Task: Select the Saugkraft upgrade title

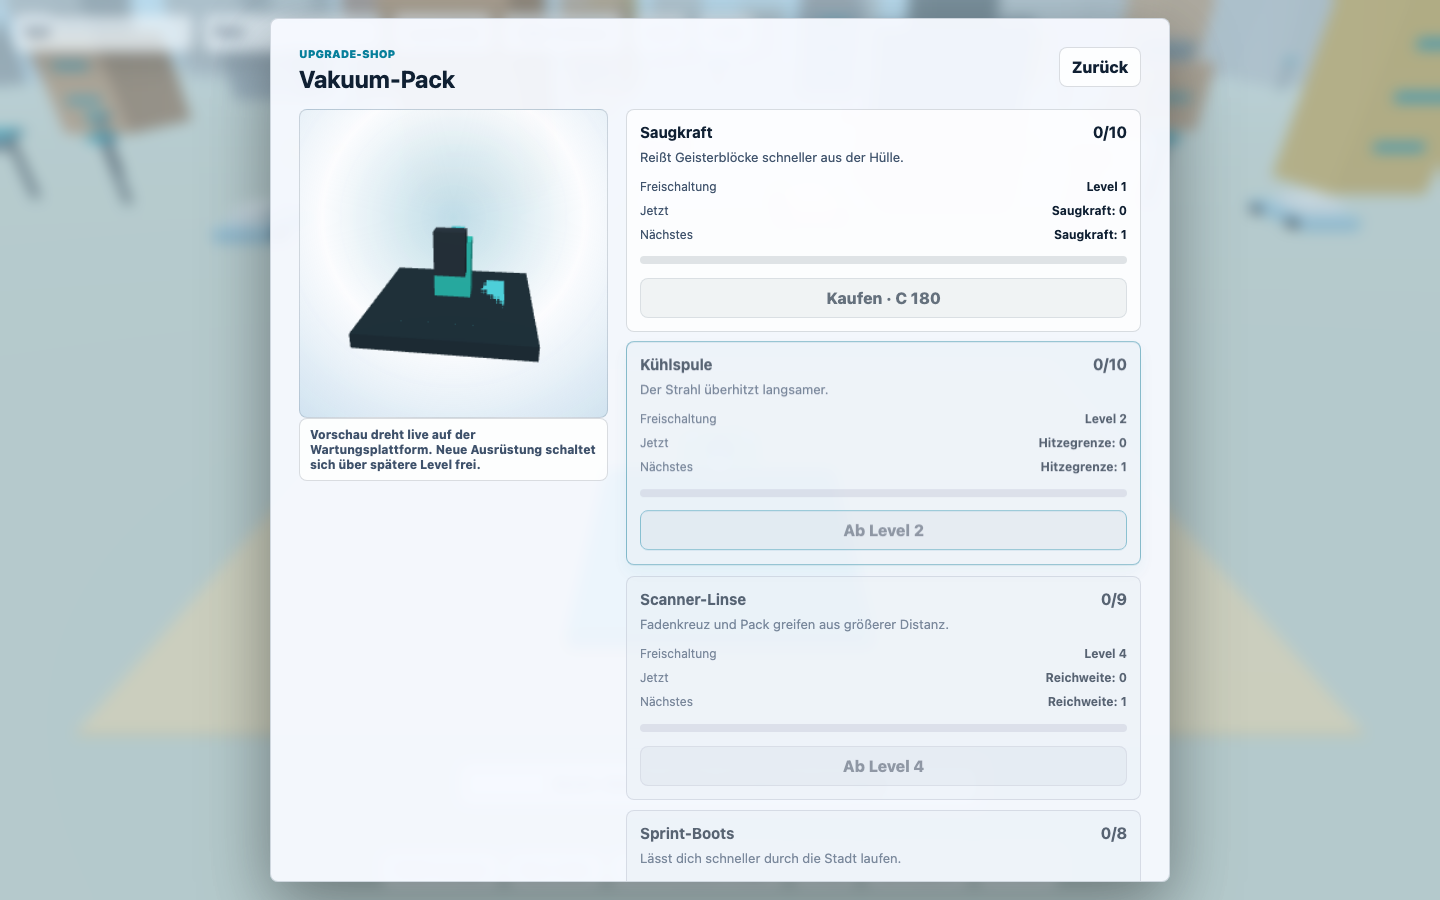Action: (676, 132)
